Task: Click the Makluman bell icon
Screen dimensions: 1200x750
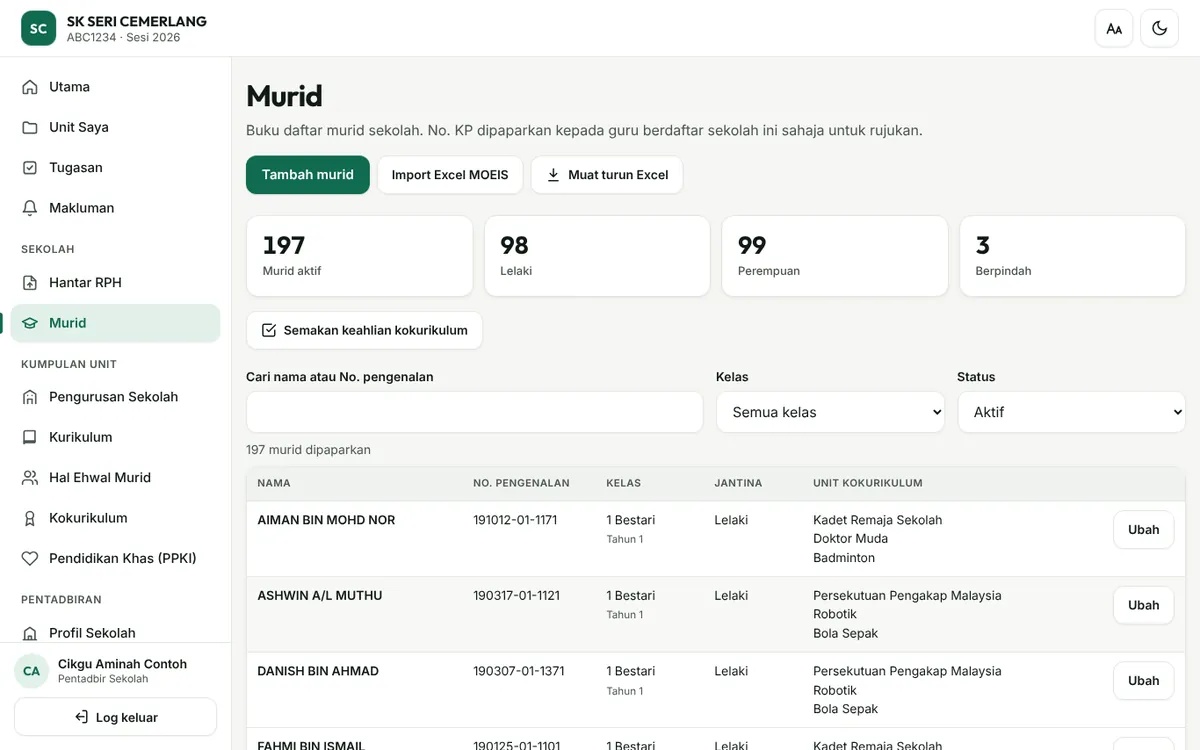Action: pyautogui.click(x=30, y=208)
